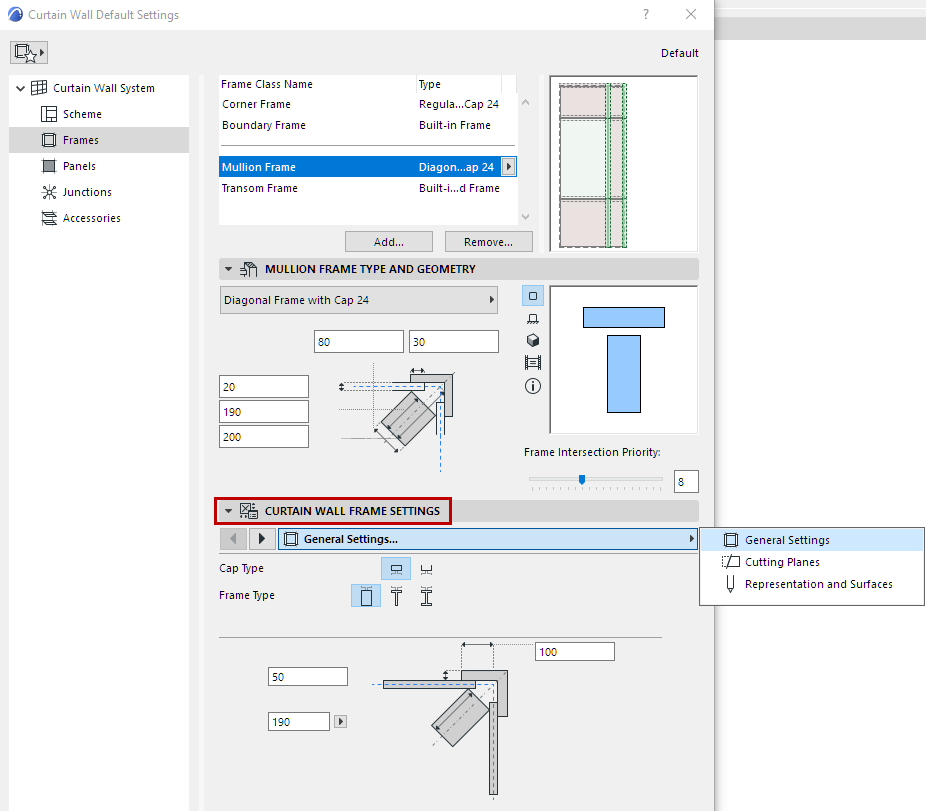The width and height of the screenshot is (926, 811).
Task: Select the 3D cube preview icon
Action: pyautogui.click(x=533, y=340)
